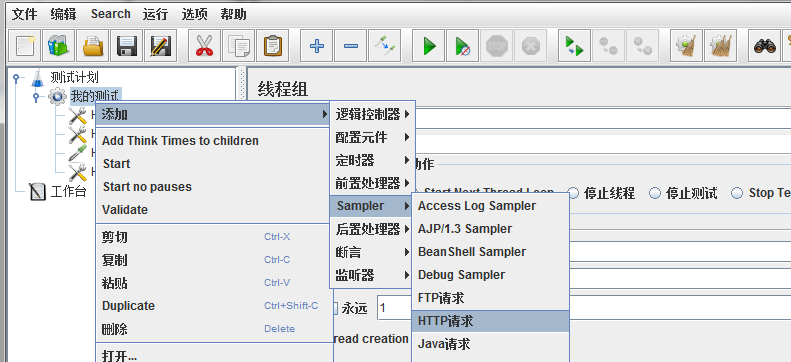Click the green Start test icon
The width and height of the screenshot is (791, 362).
429,46
